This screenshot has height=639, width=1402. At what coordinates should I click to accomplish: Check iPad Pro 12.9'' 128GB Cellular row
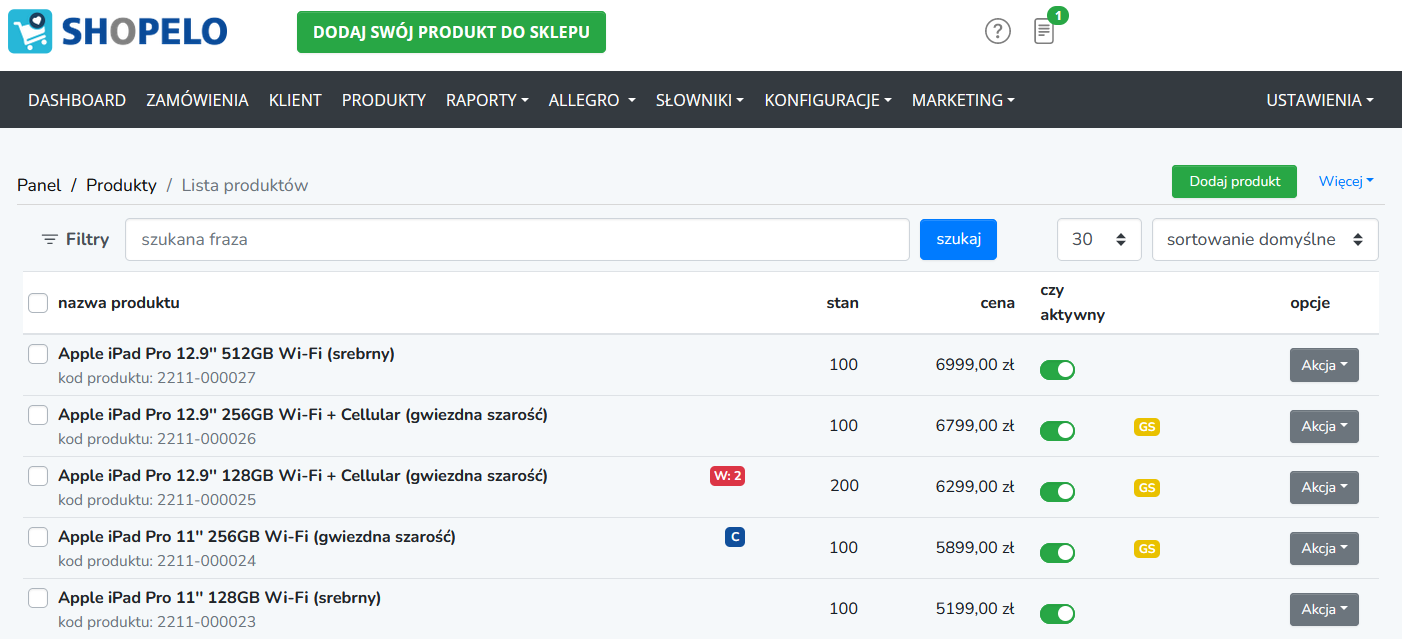tap(38, 476)
